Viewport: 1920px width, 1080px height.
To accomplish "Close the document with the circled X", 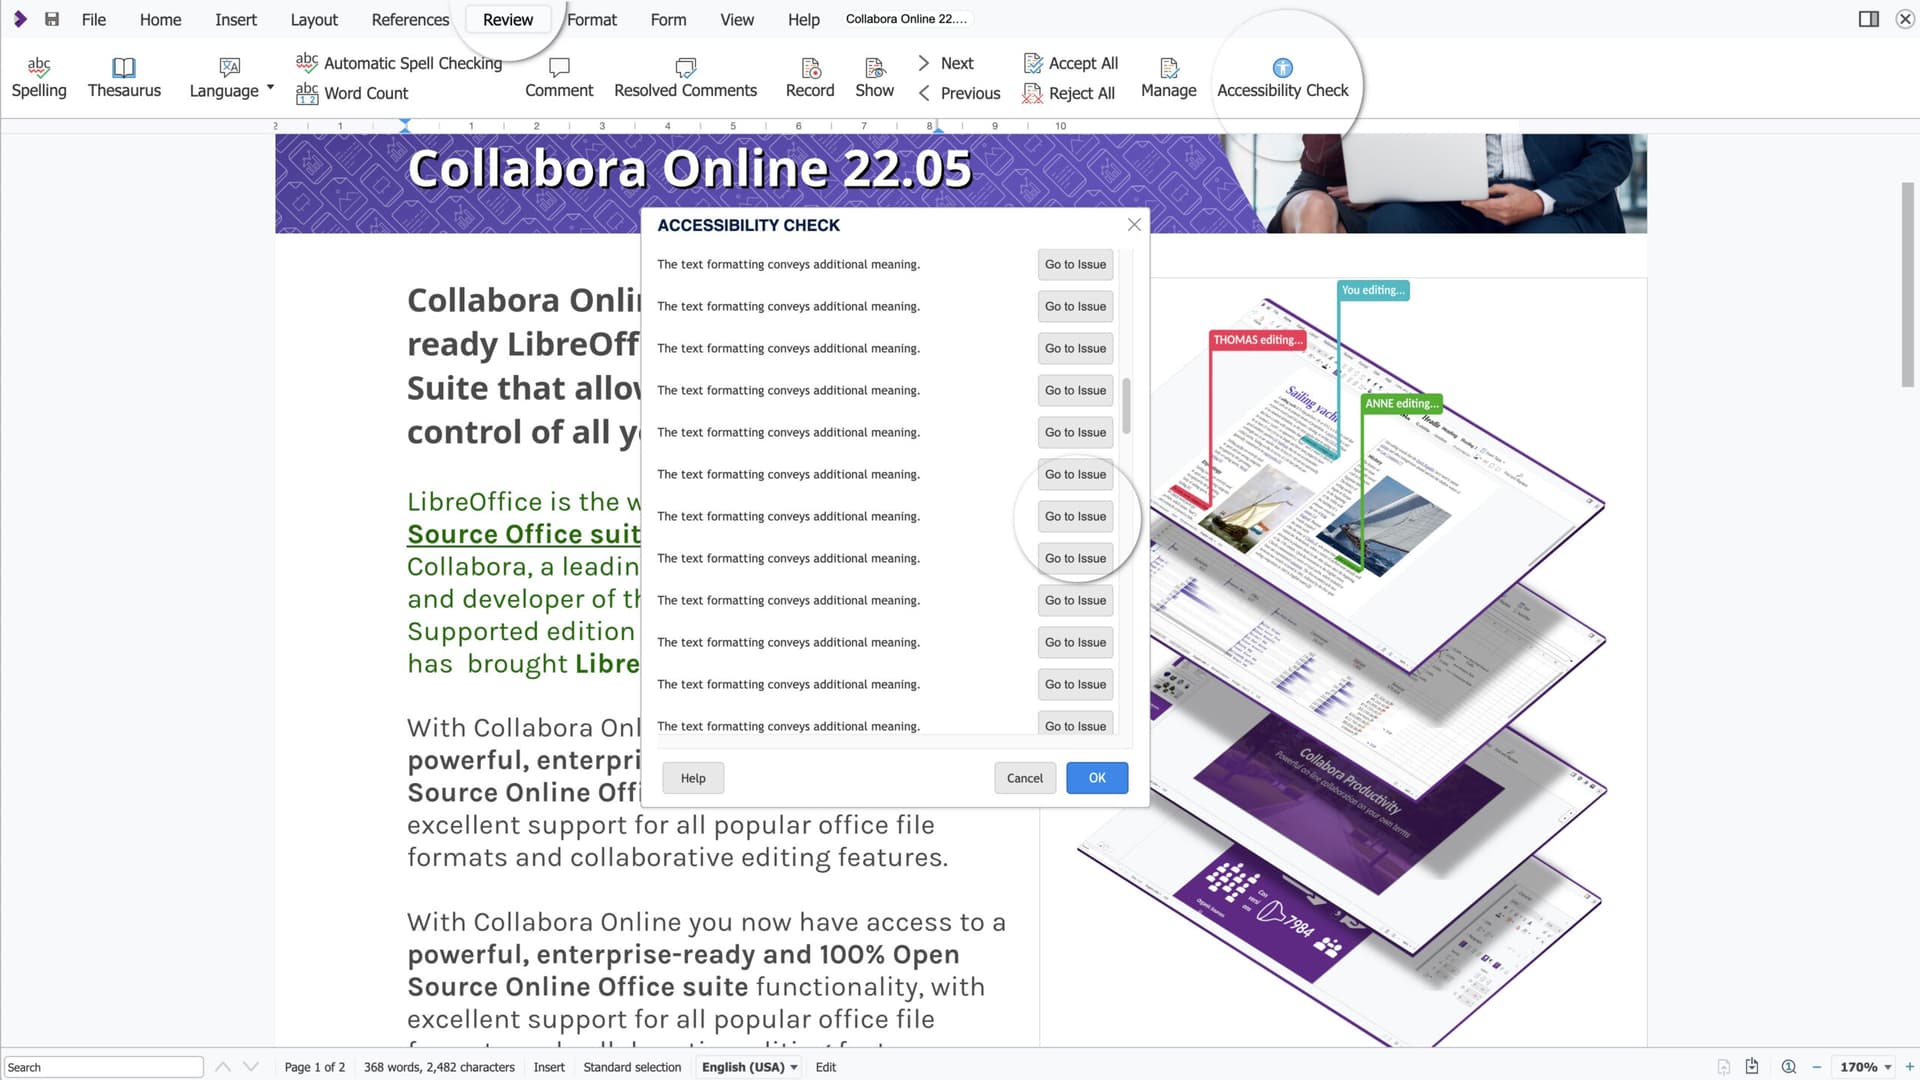I will 1905,19.
